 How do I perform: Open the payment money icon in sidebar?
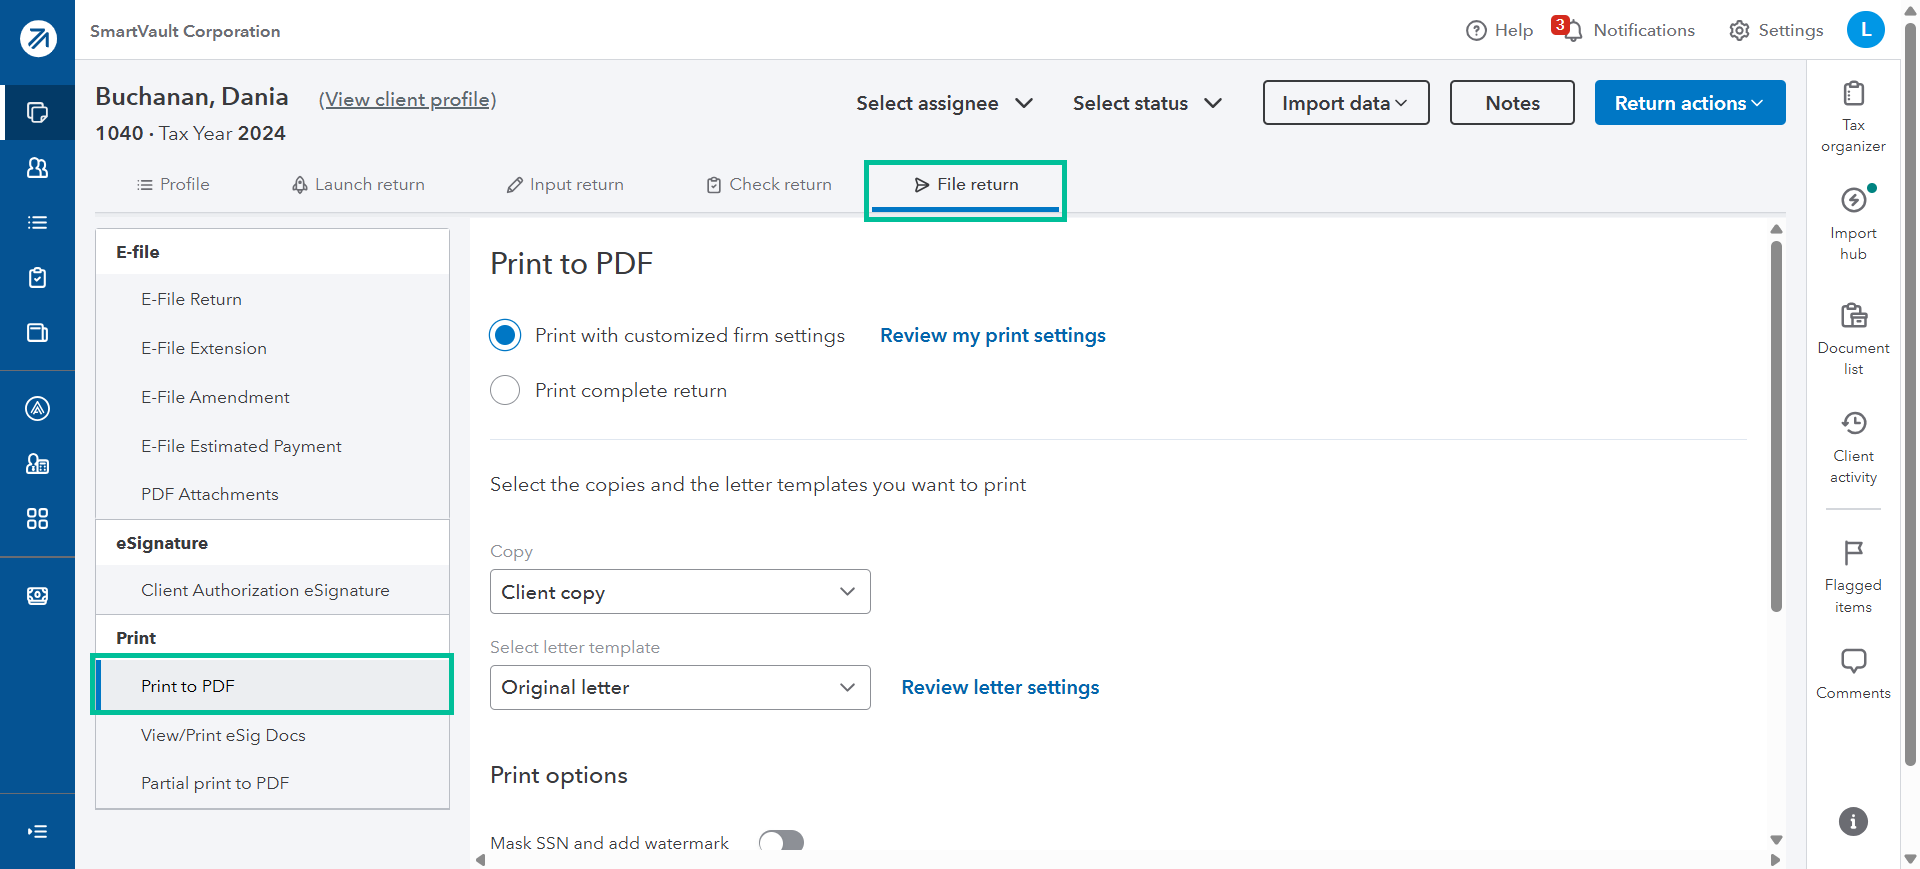click(37, 596)
